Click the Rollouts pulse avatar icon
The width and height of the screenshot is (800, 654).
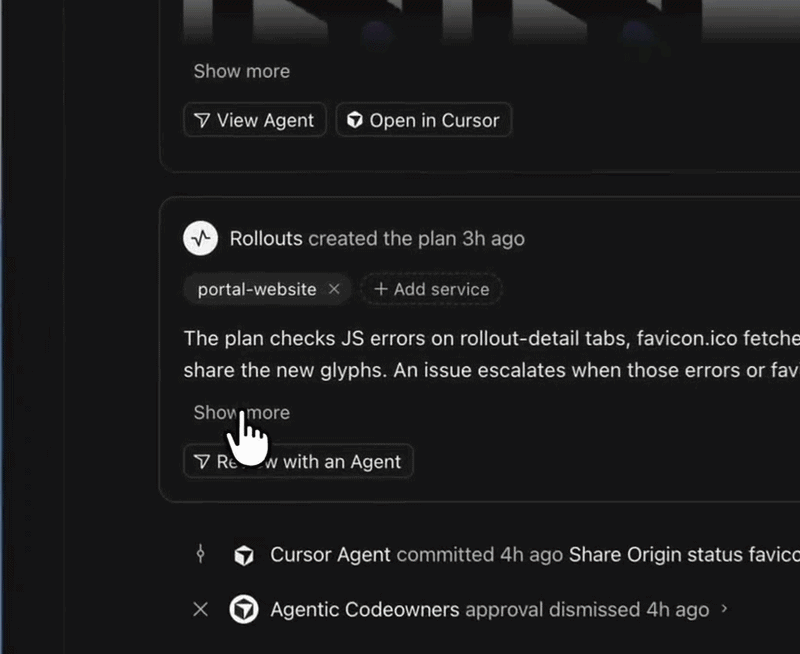(x=201, y=238)
